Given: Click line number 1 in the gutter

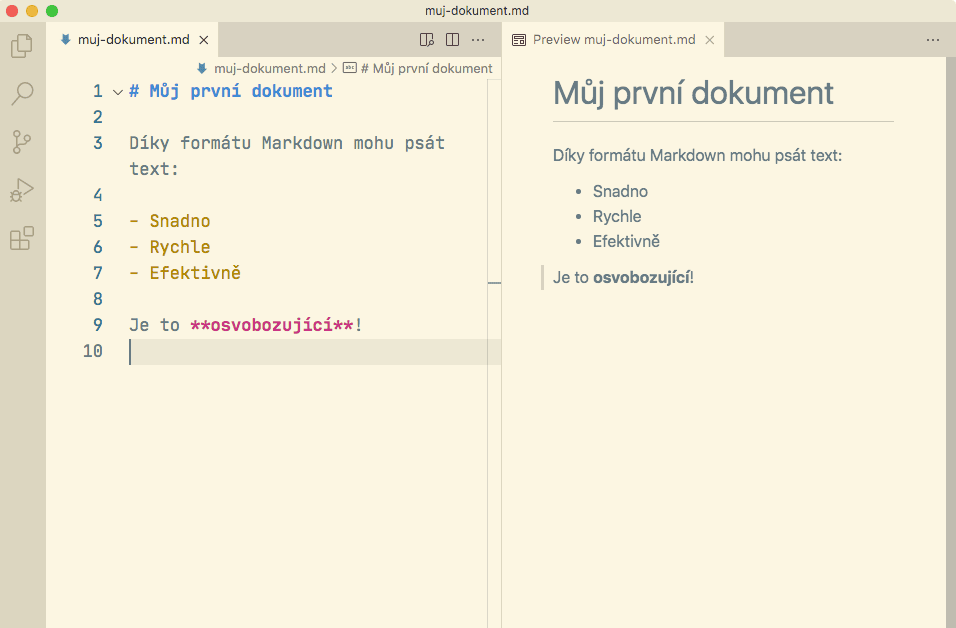Looking at the screenshot, I should (98, 91).
